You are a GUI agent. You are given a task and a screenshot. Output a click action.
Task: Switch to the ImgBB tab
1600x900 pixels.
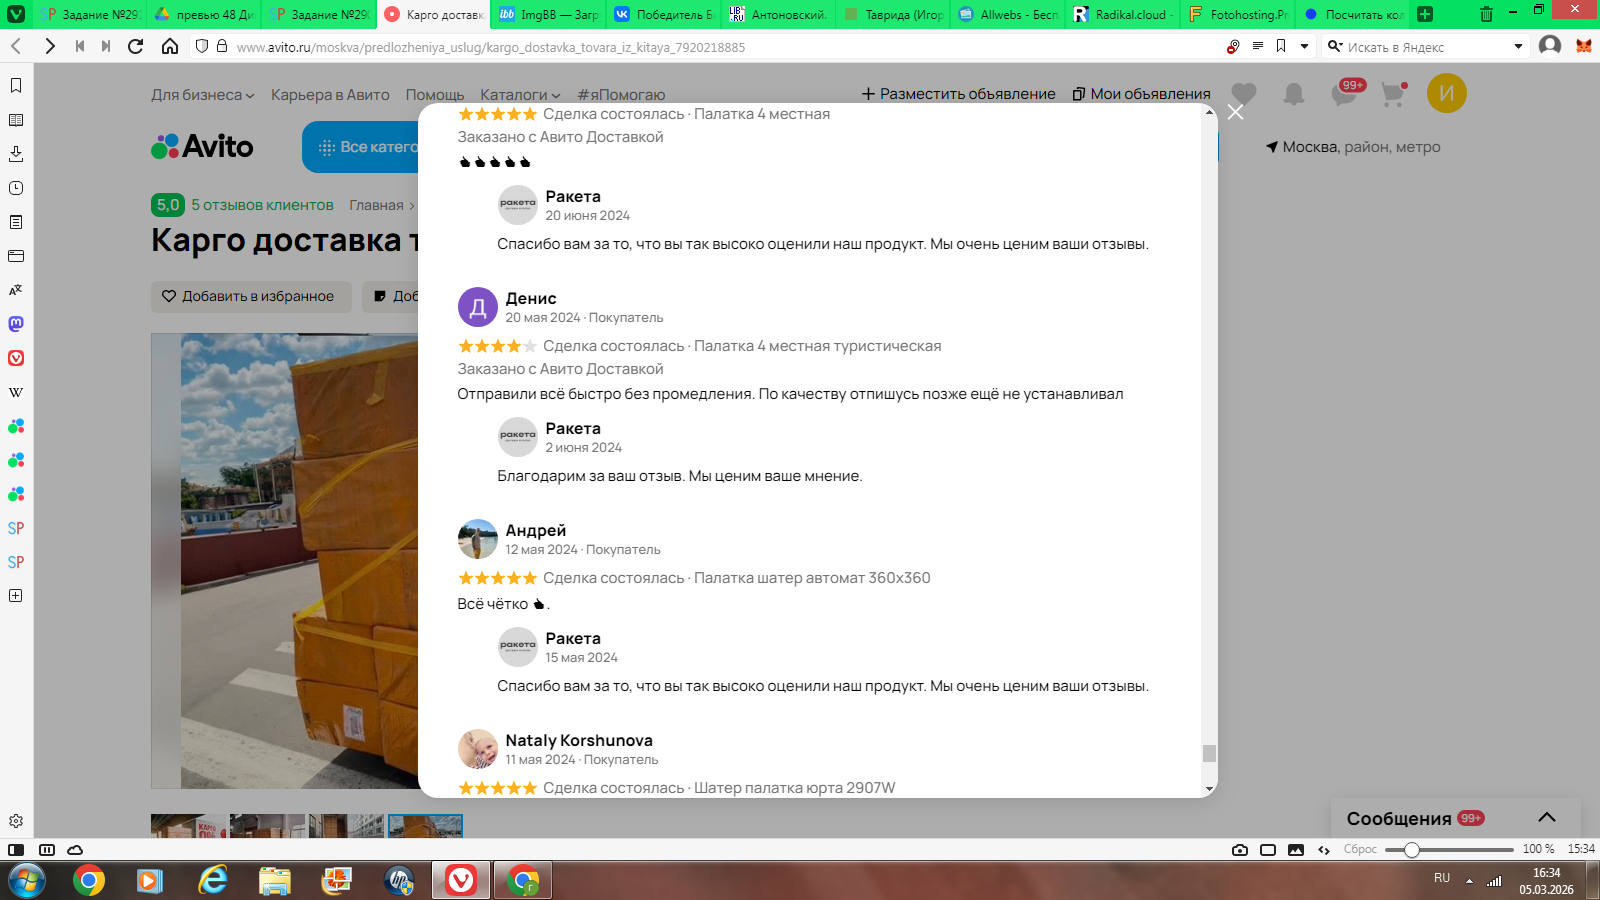pyautogui.click(x=549, y=14)
